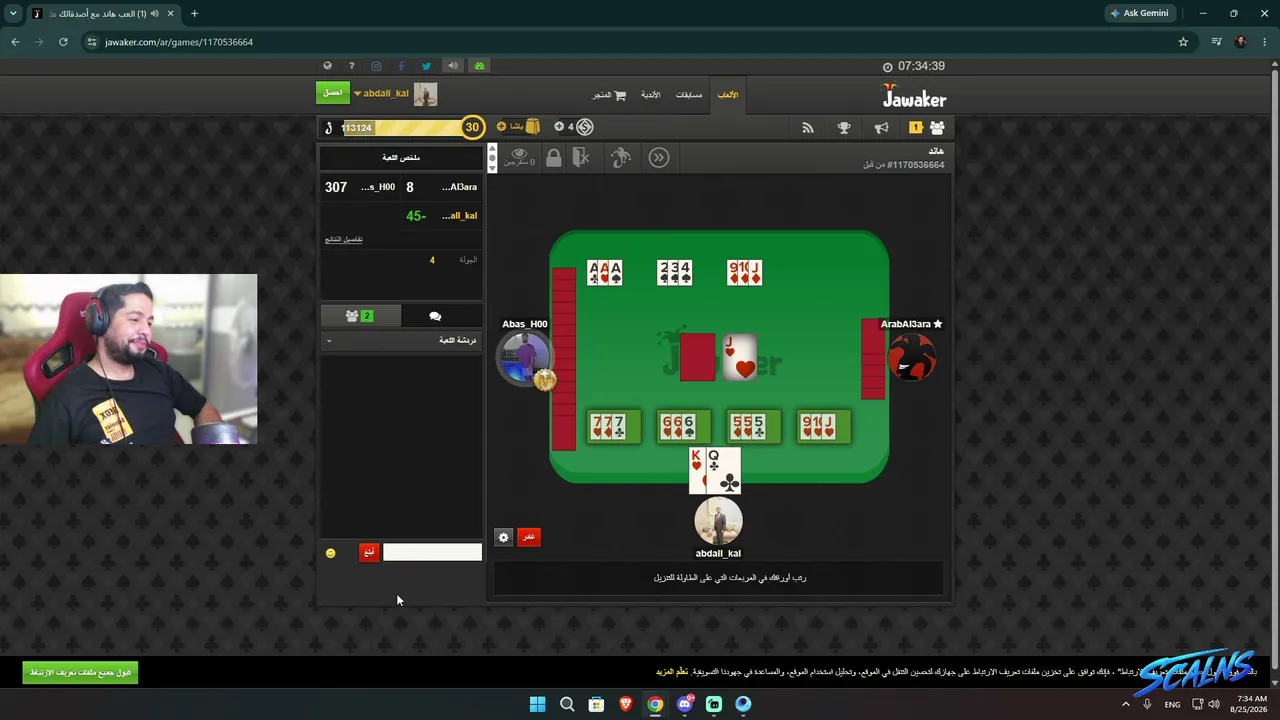
Task: Open the megaphone announcements icon
Action: pos(881,128)
